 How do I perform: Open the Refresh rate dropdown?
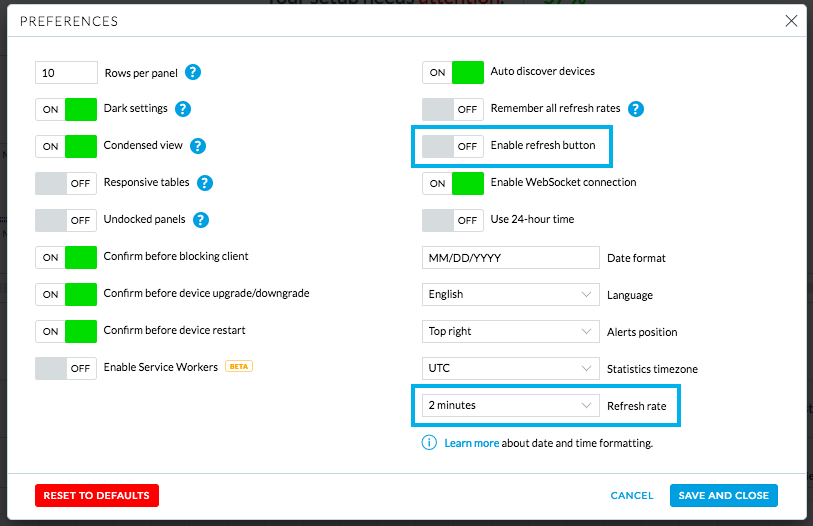pos(510,406)
